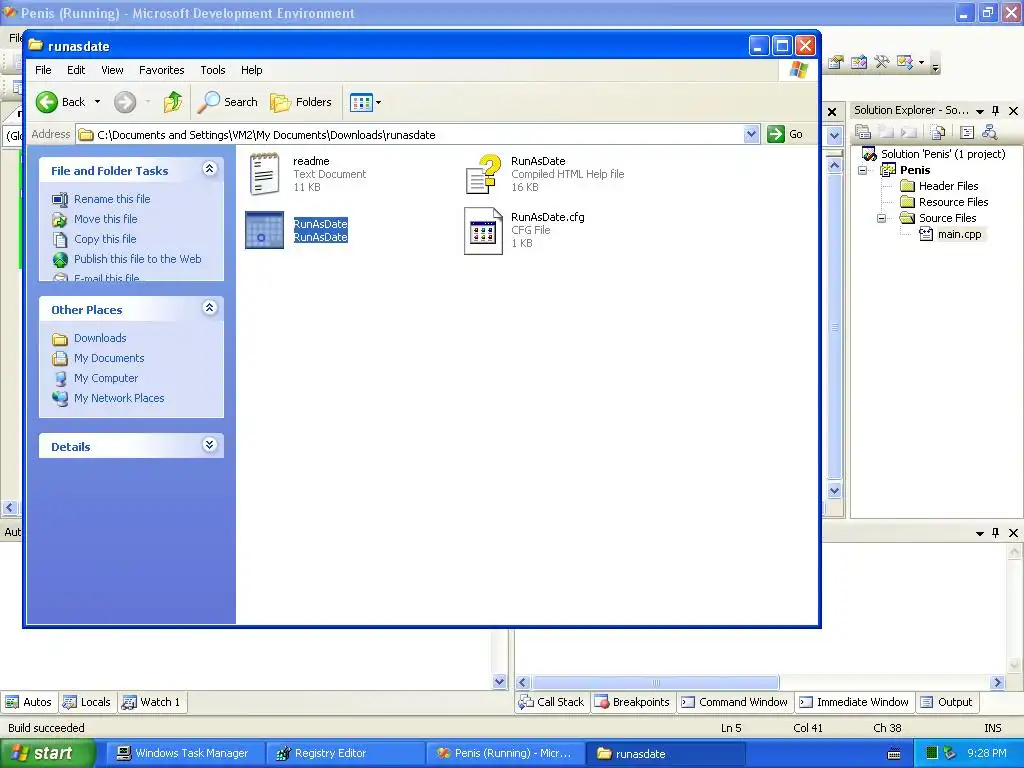Go up one folder level
Image resolution: width=1024 pixels, height=768 pixels.
tap(173, 102)
